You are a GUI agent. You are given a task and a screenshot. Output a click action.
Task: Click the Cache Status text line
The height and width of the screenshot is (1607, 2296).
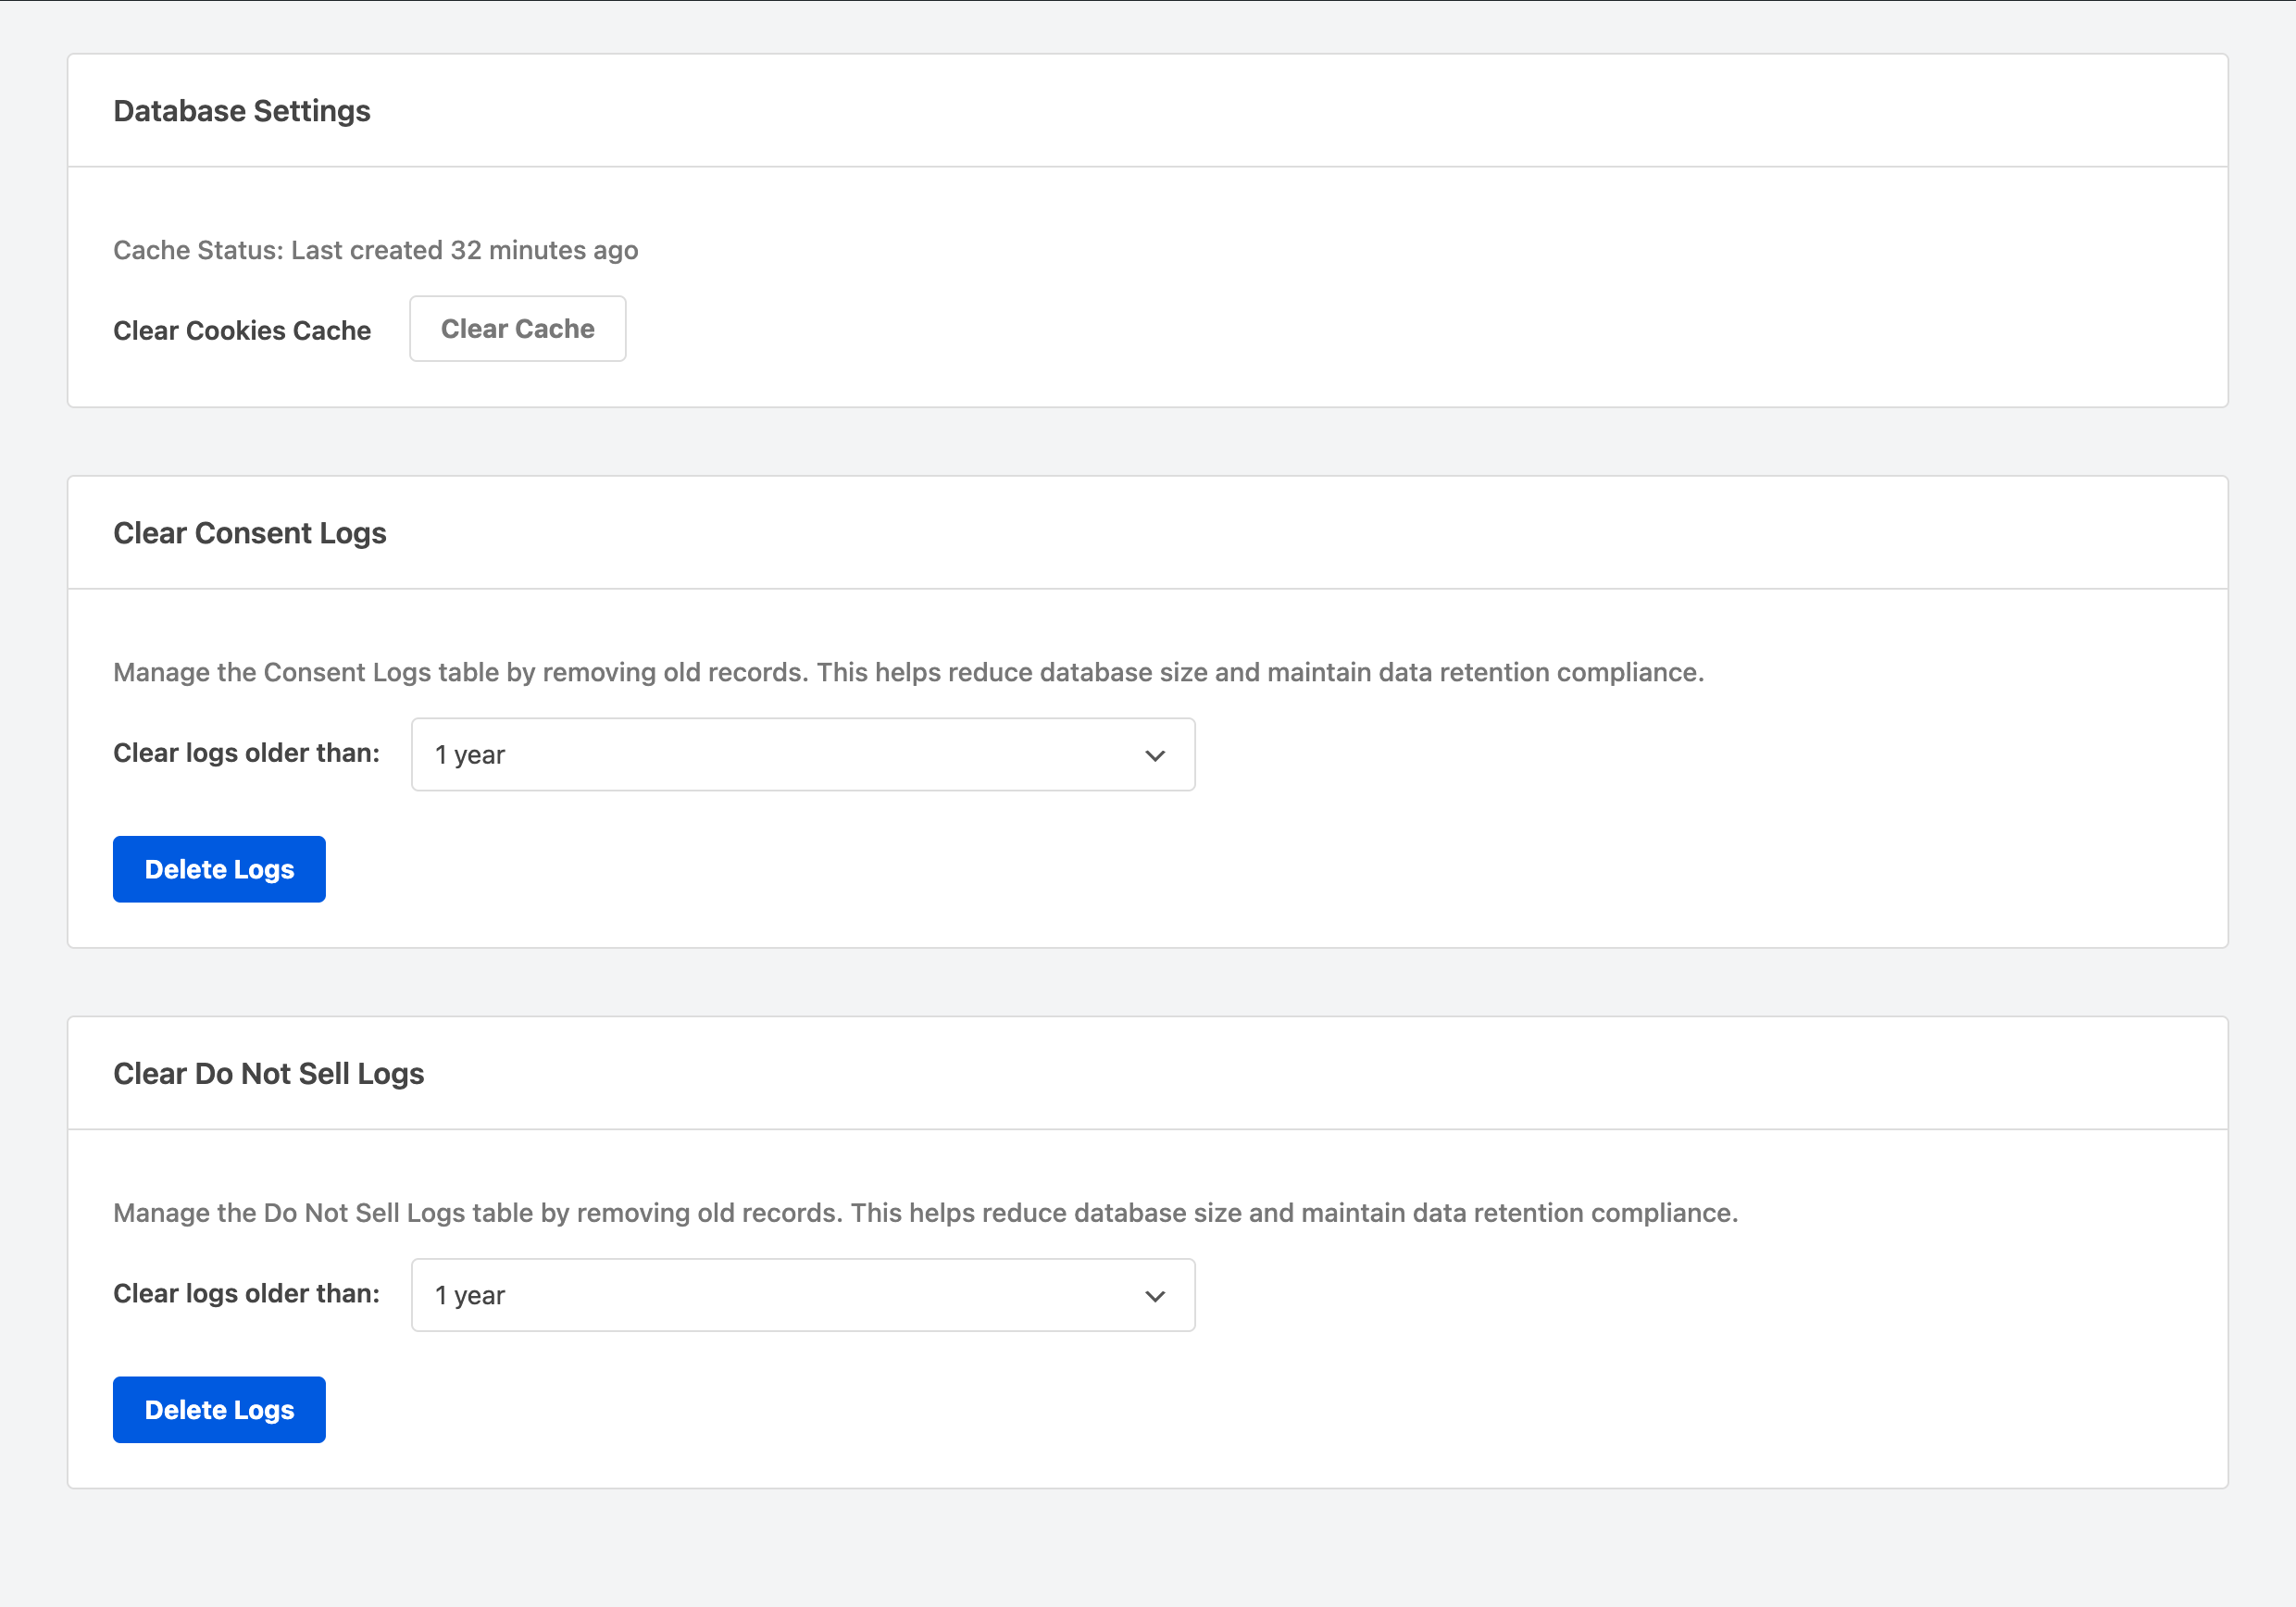click(x=375, y=250)
